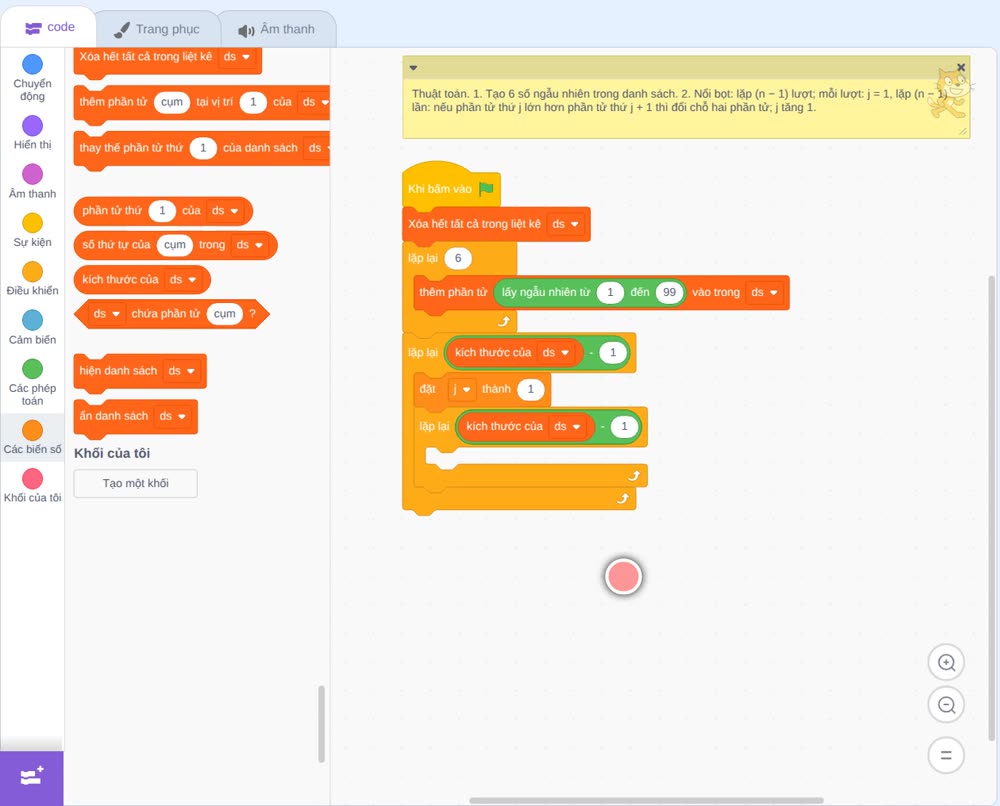Open the add extension button
The height and width of the screenshot is (806, 1000).
[32, 778]
